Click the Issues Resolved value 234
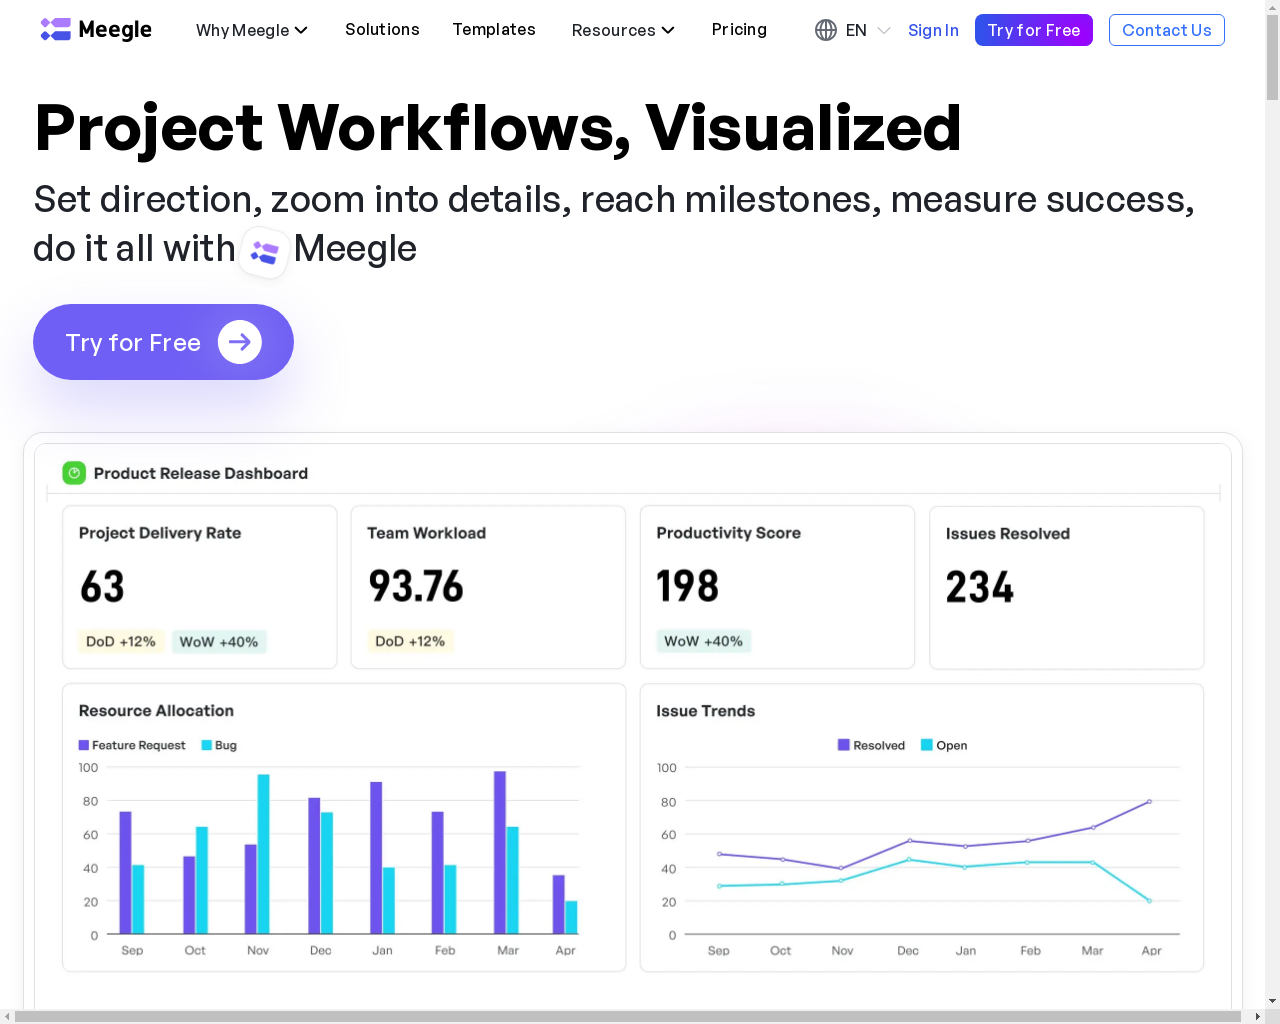This screenshot has width=1280, height=1024. (980, 587)
